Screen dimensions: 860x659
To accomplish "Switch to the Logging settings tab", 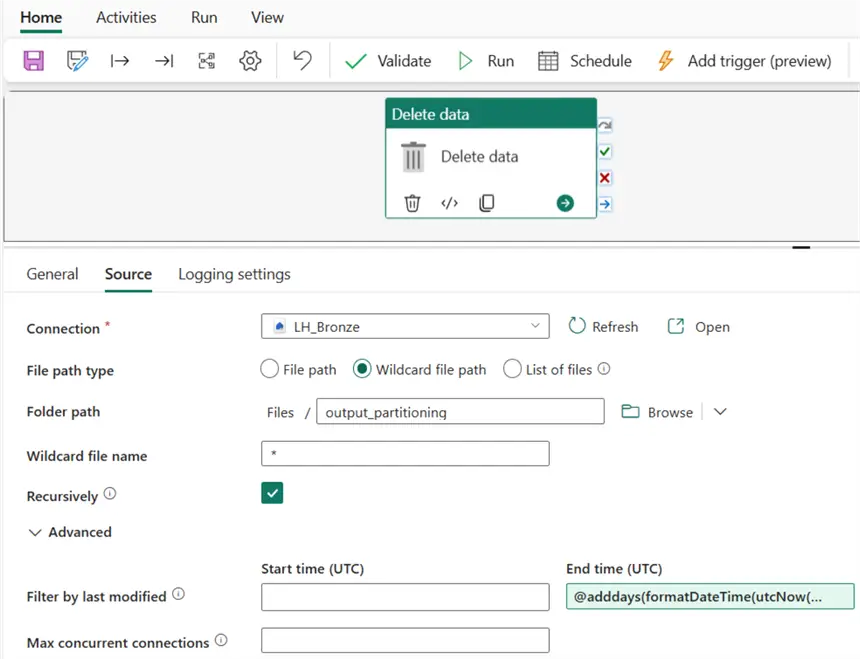I will coord(234,274).
